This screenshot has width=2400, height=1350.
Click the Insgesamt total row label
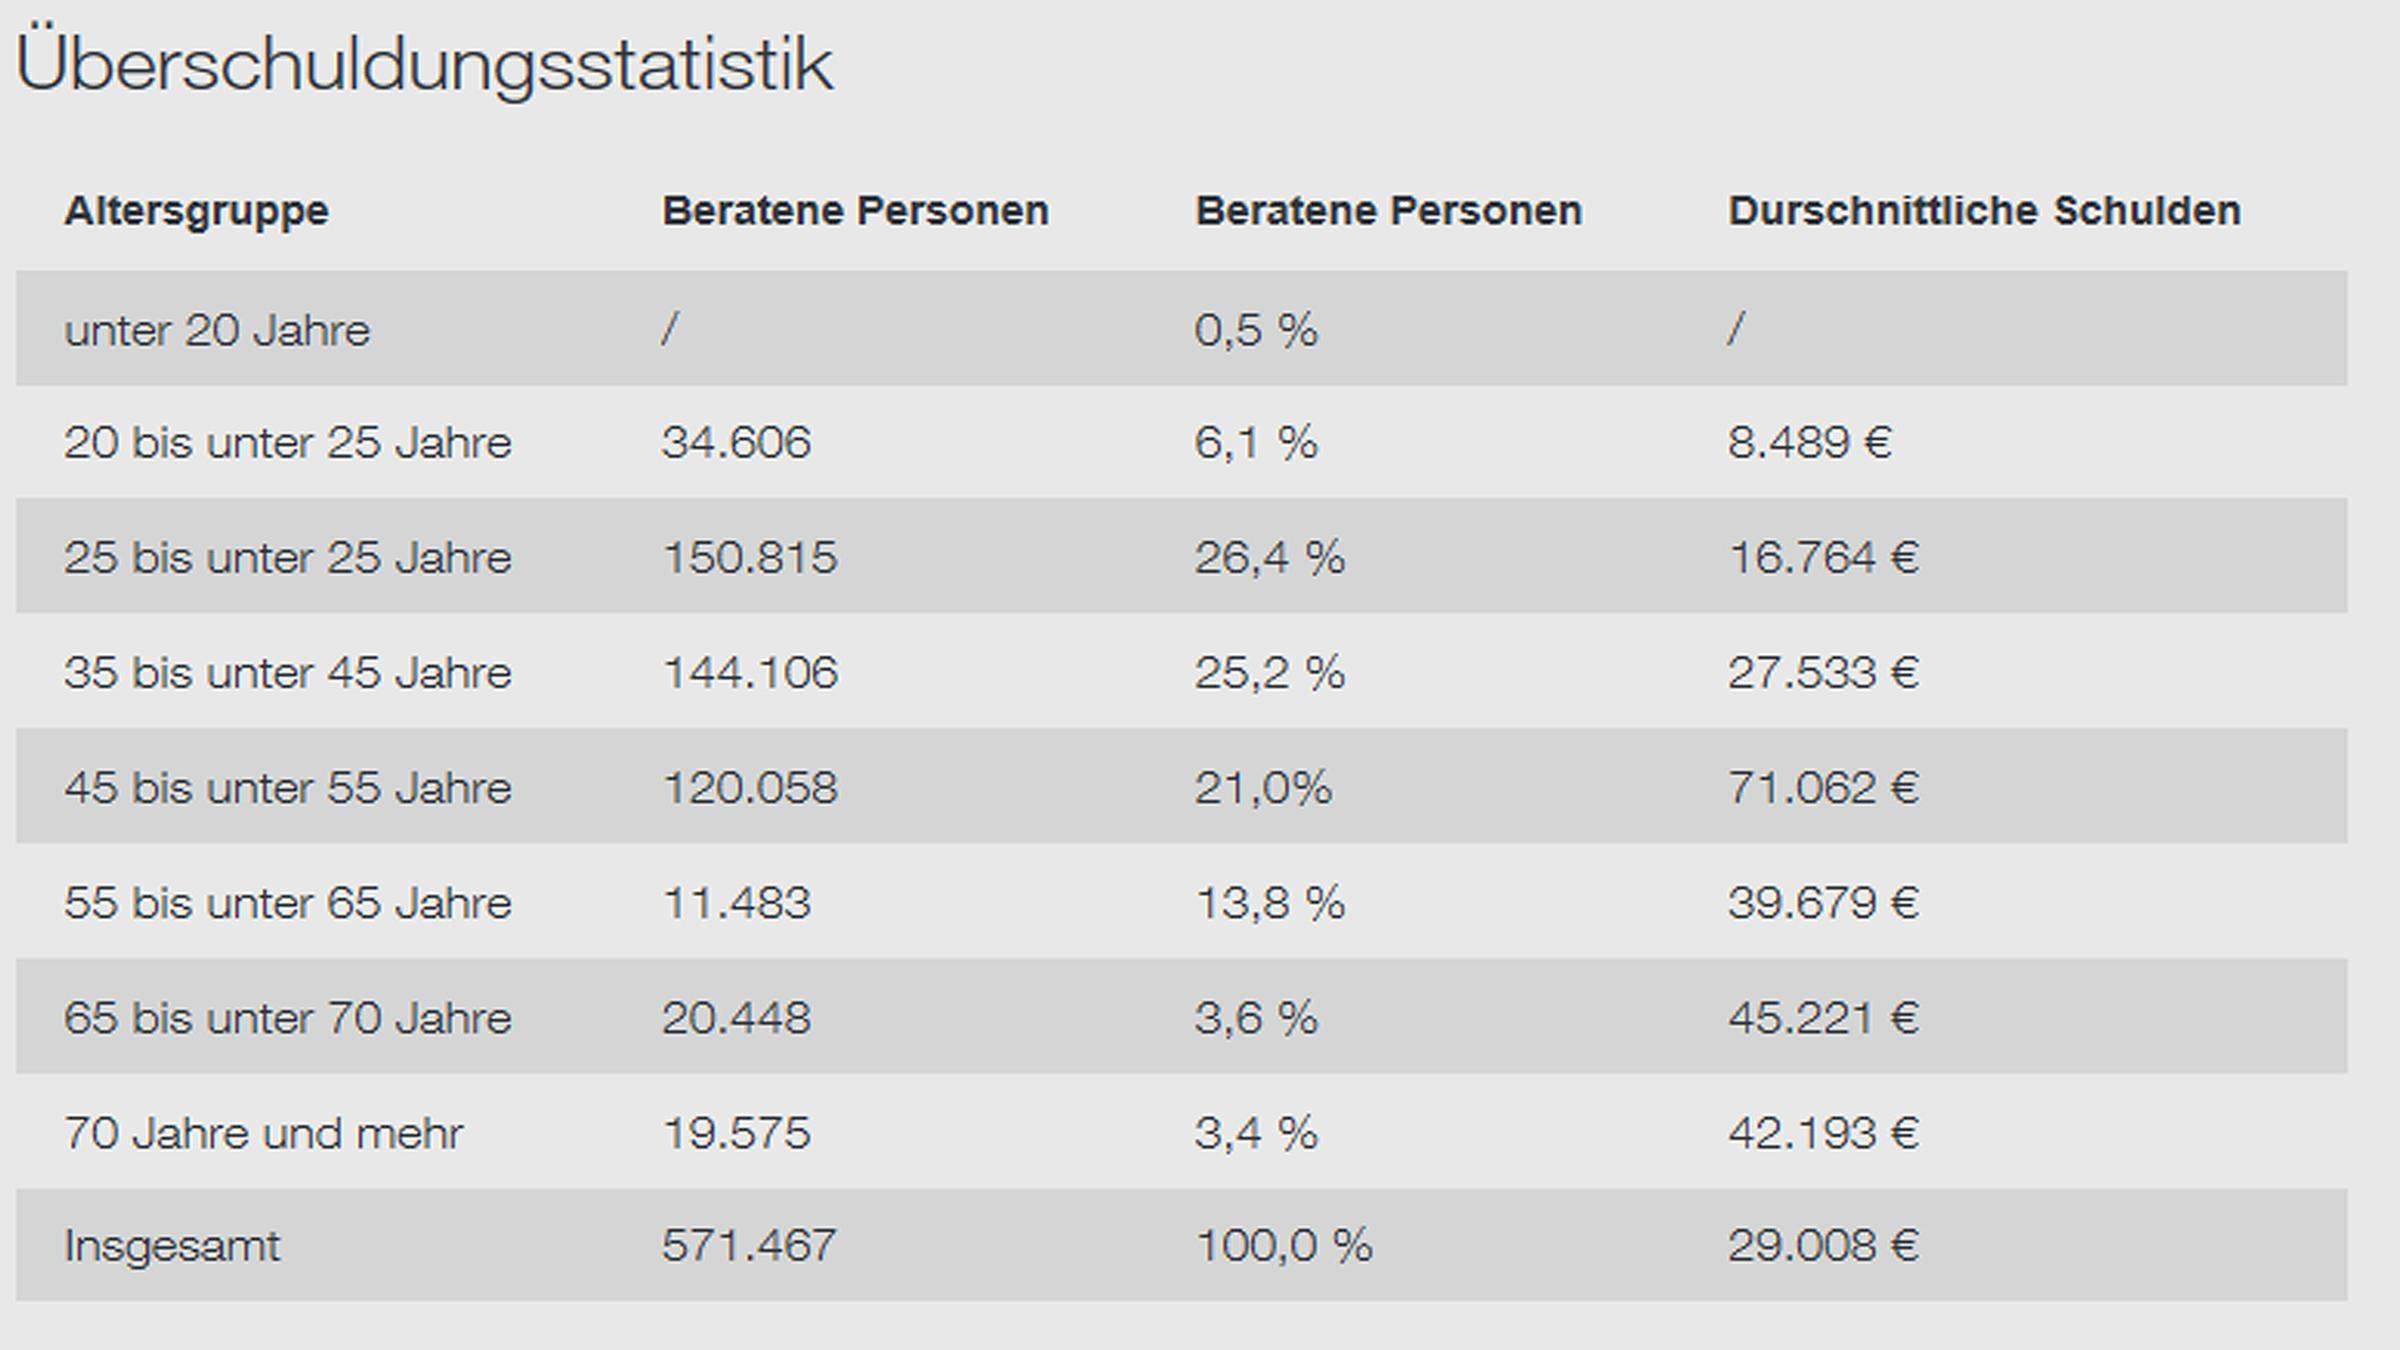pyautogui.click(x=172, y=1246)
